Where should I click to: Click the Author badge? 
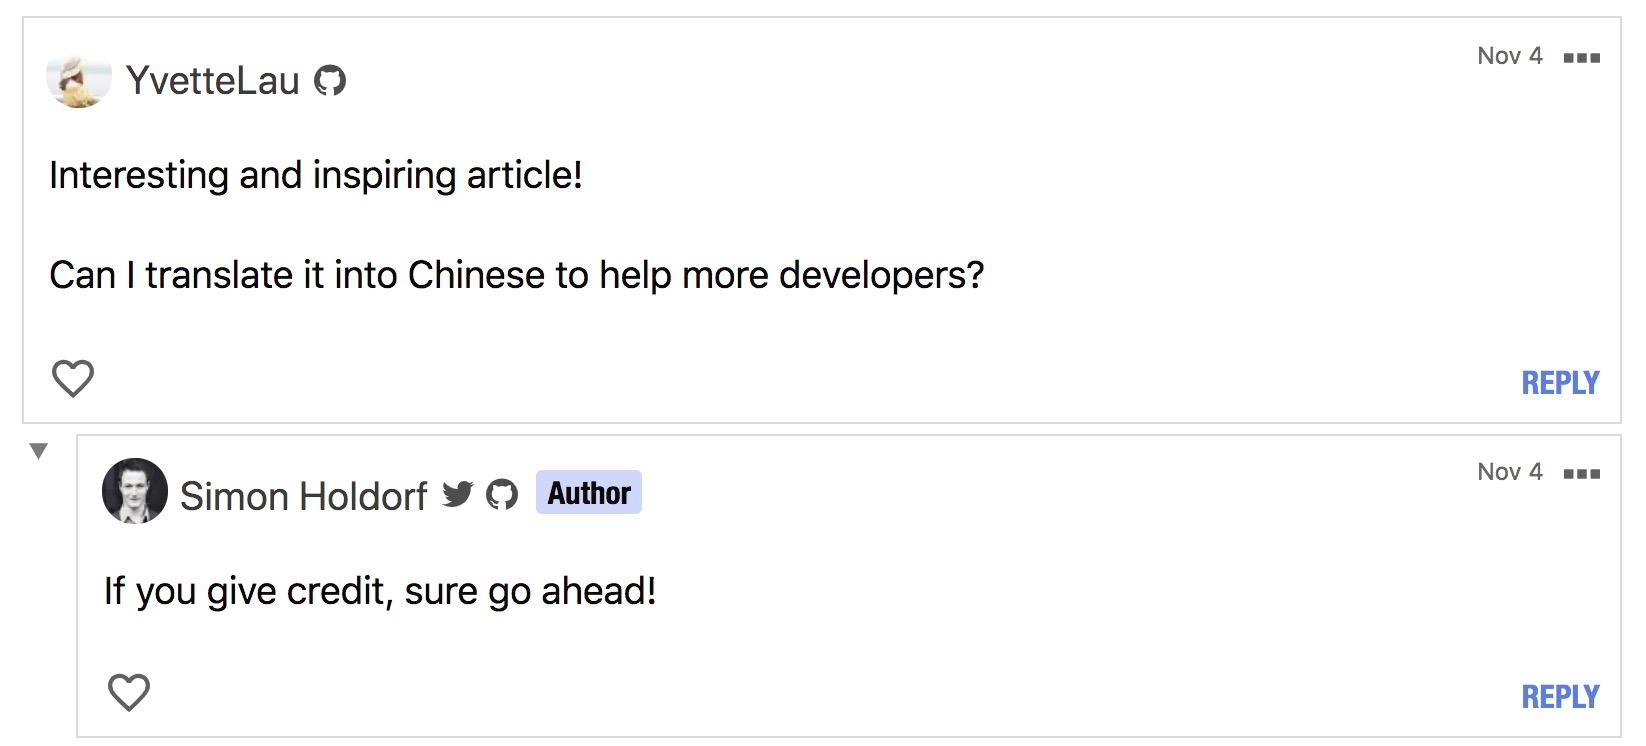tap(589, 492)
